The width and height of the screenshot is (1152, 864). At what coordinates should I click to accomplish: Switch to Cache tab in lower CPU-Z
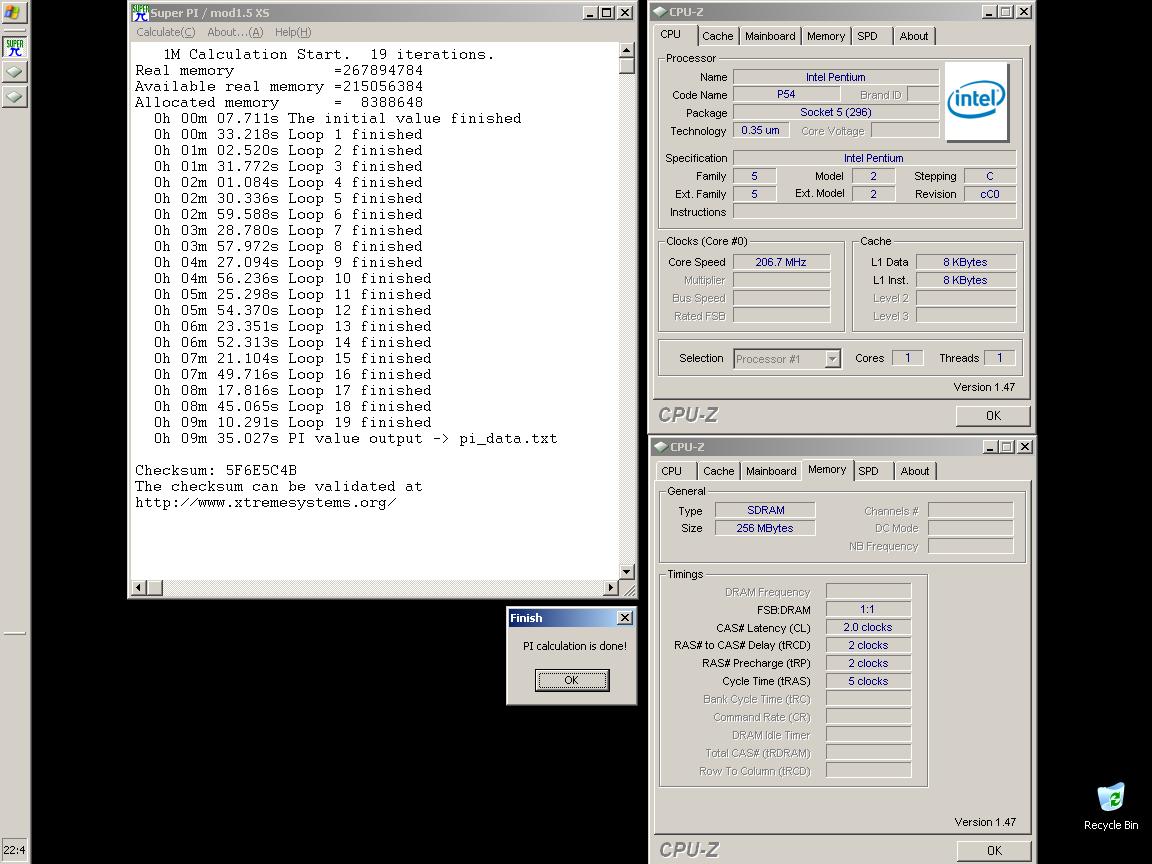coord(719,471)
